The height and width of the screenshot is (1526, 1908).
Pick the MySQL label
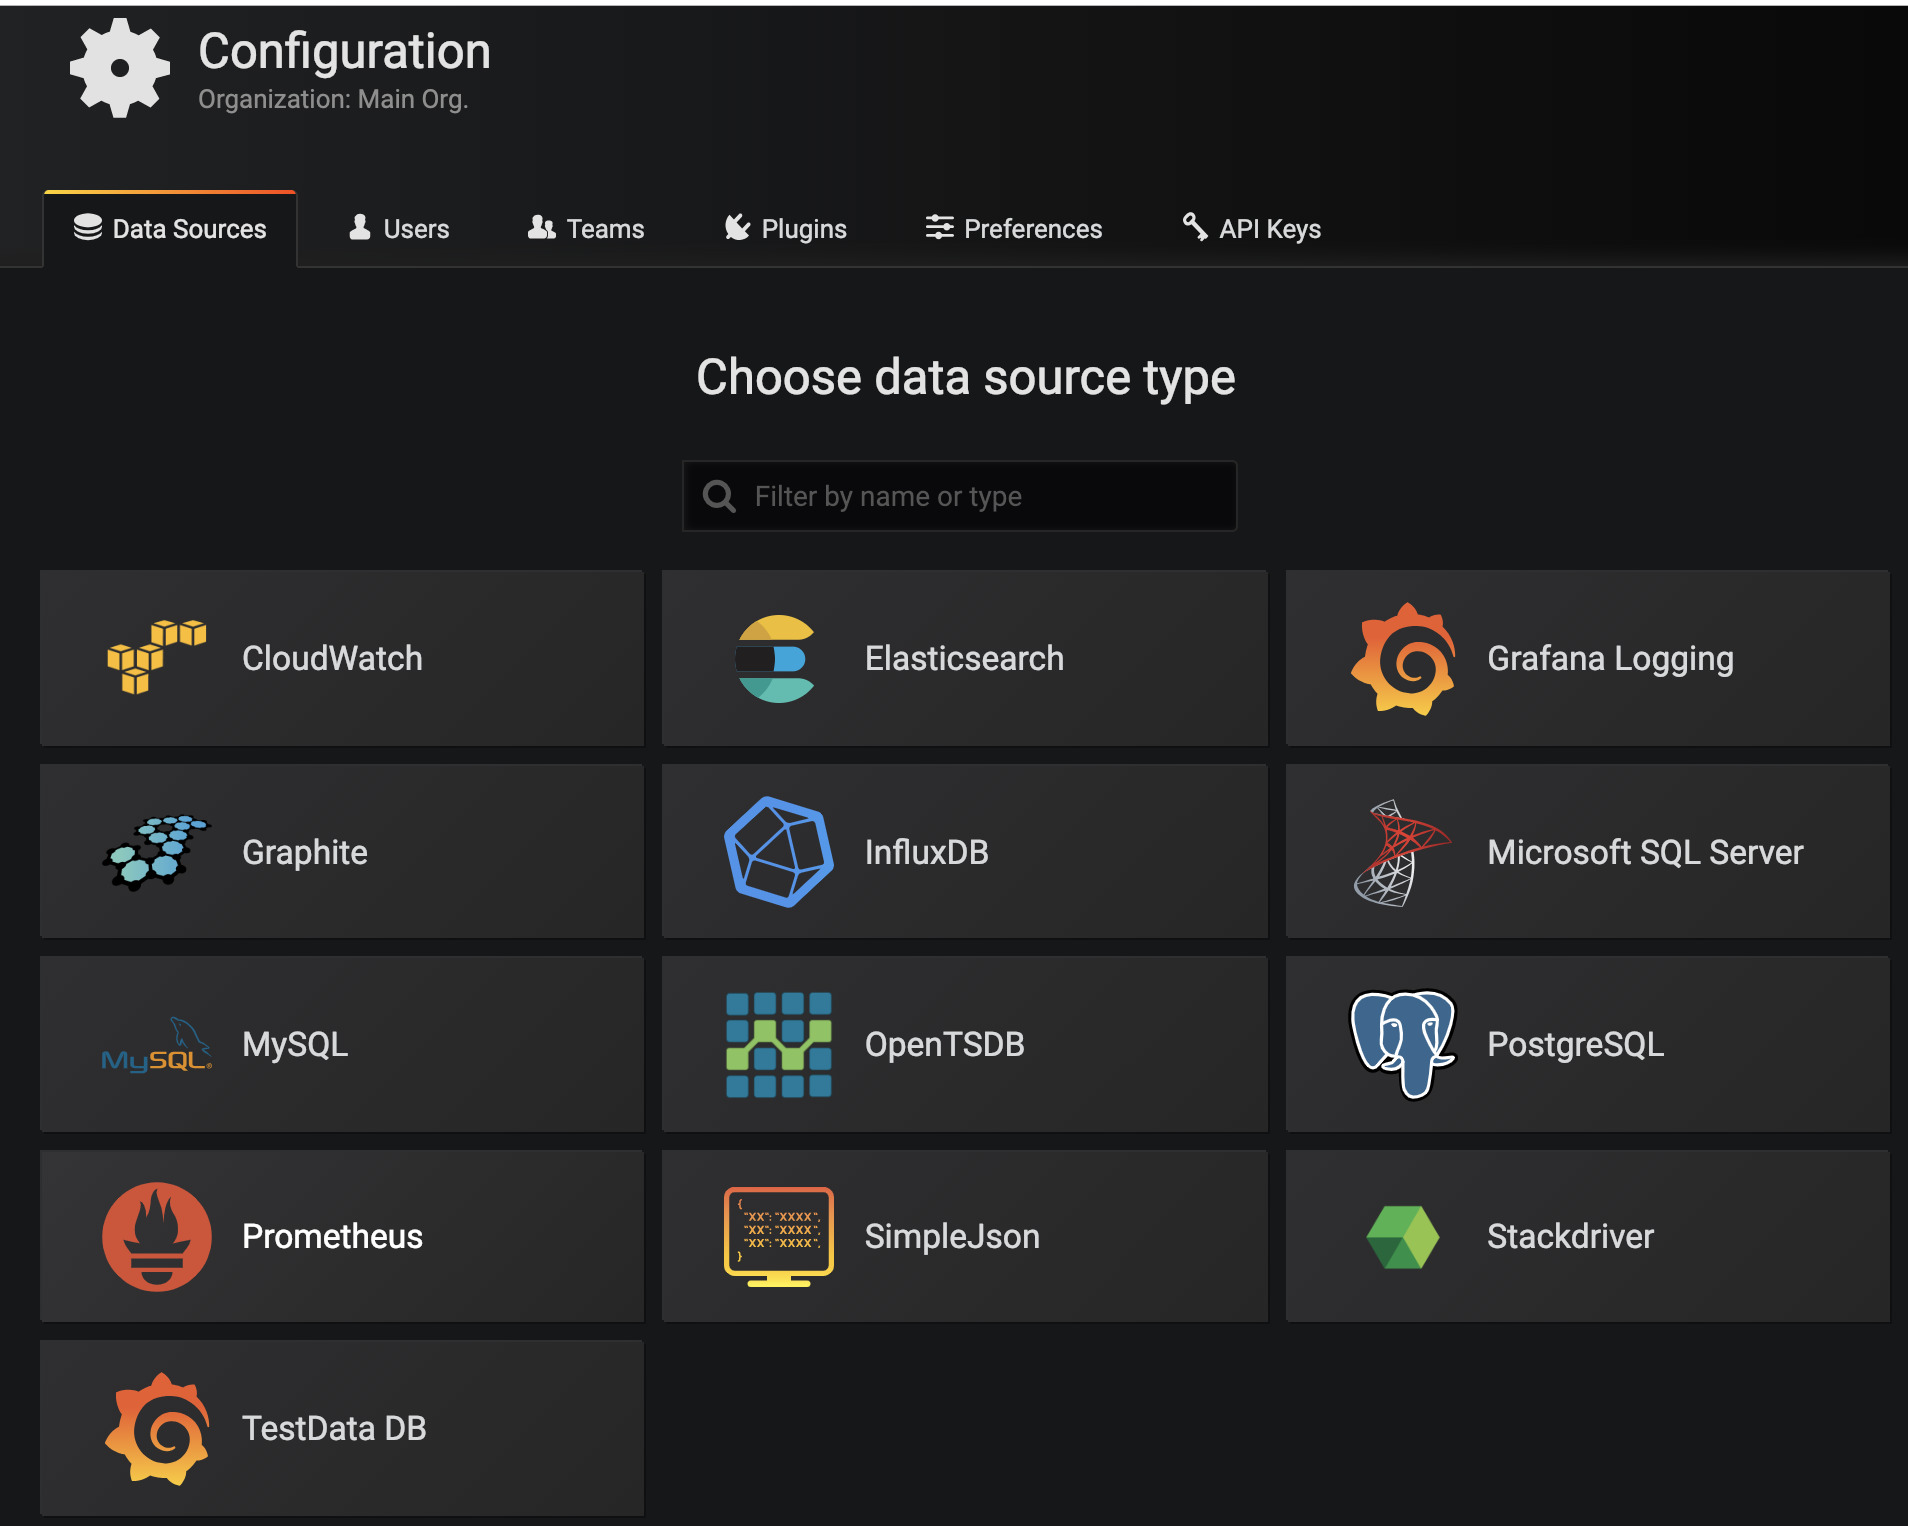tap(295, 1046)
